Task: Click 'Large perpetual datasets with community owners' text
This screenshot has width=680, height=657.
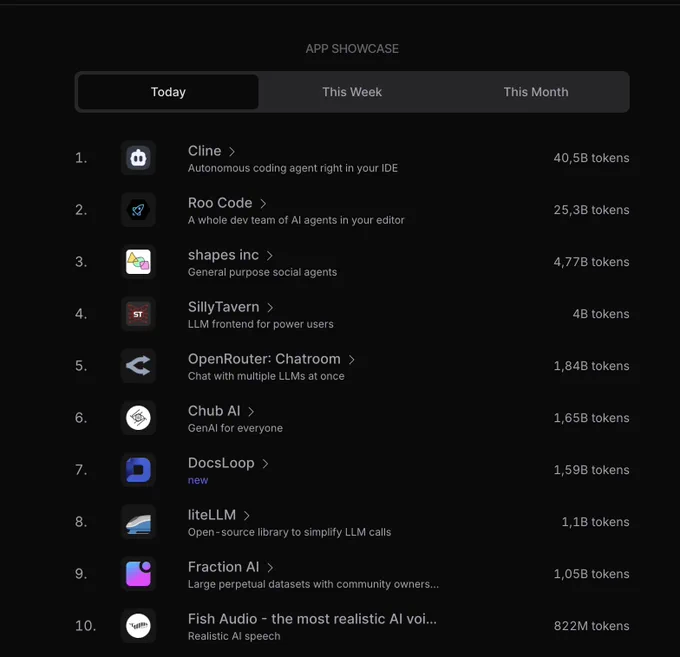Action: [x=313, y=585]
